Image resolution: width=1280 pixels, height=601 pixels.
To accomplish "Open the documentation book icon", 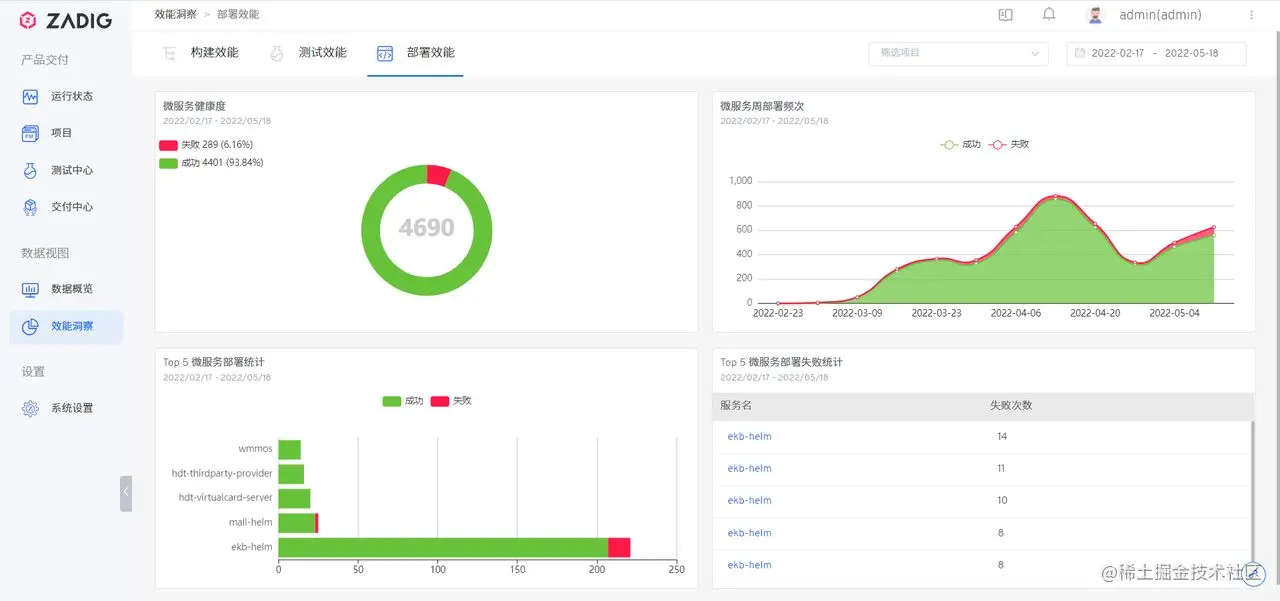I will pos(1006,15).
